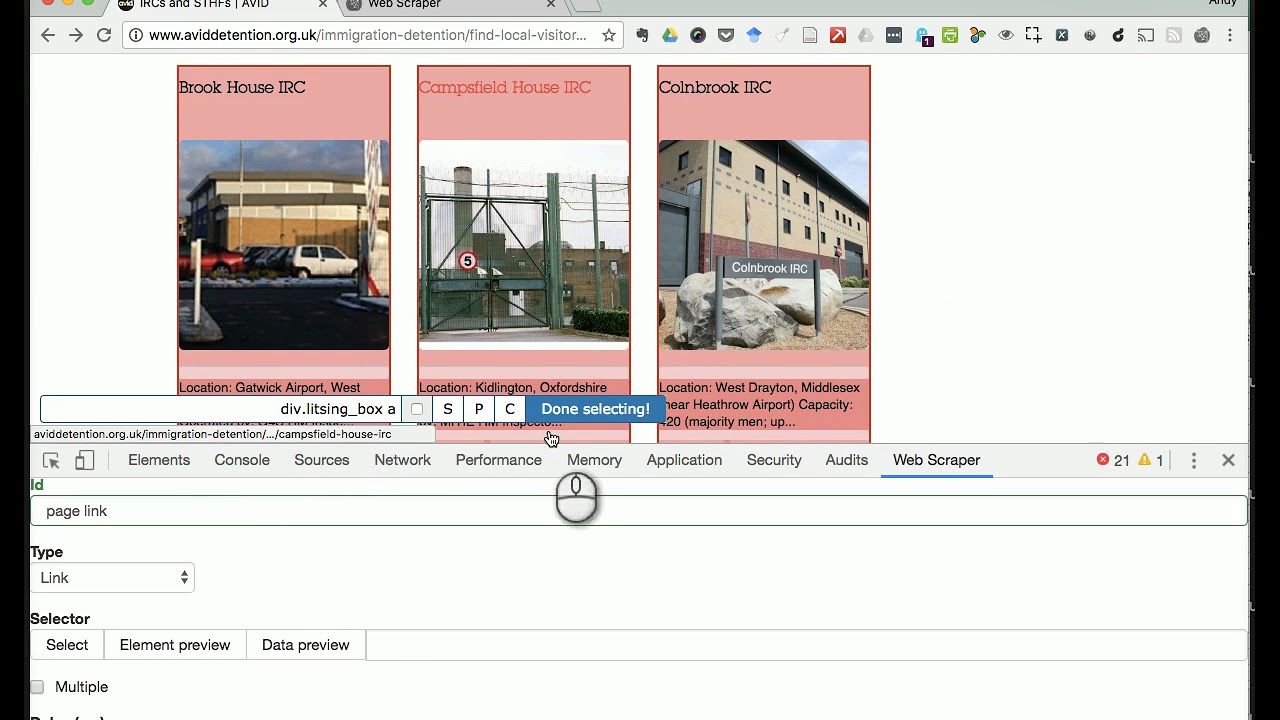
Task: Click Element preview button
Action: point(175,645)
